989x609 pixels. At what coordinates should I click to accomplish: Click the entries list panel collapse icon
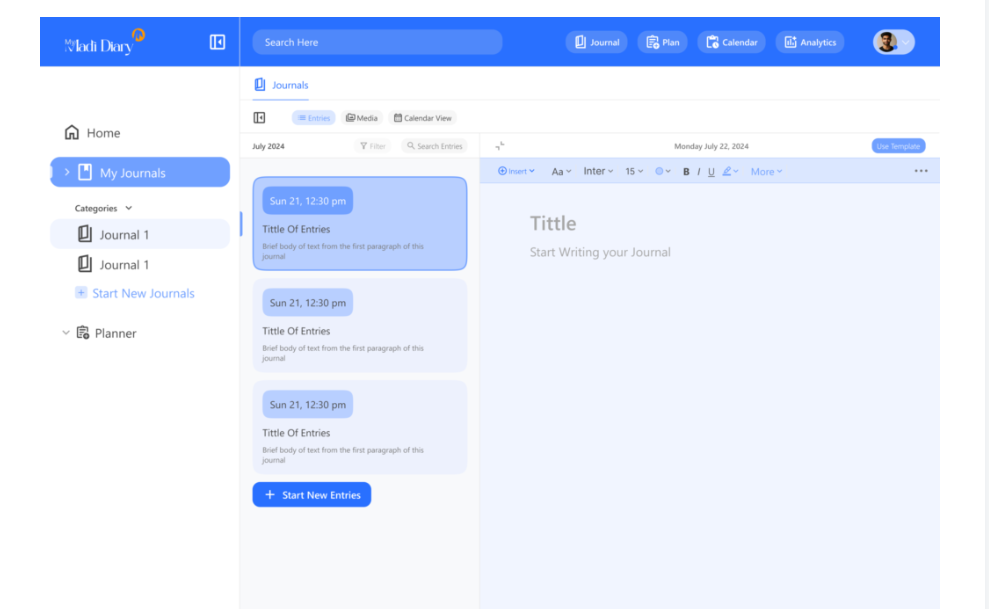coord(260,118)
